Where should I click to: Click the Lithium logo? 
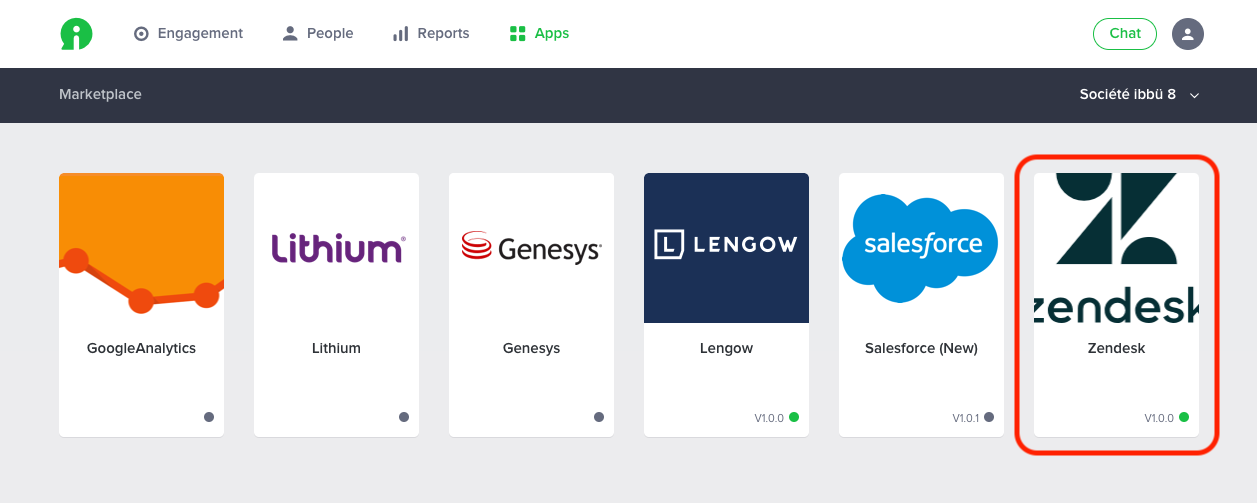click(x=336, y=247)
